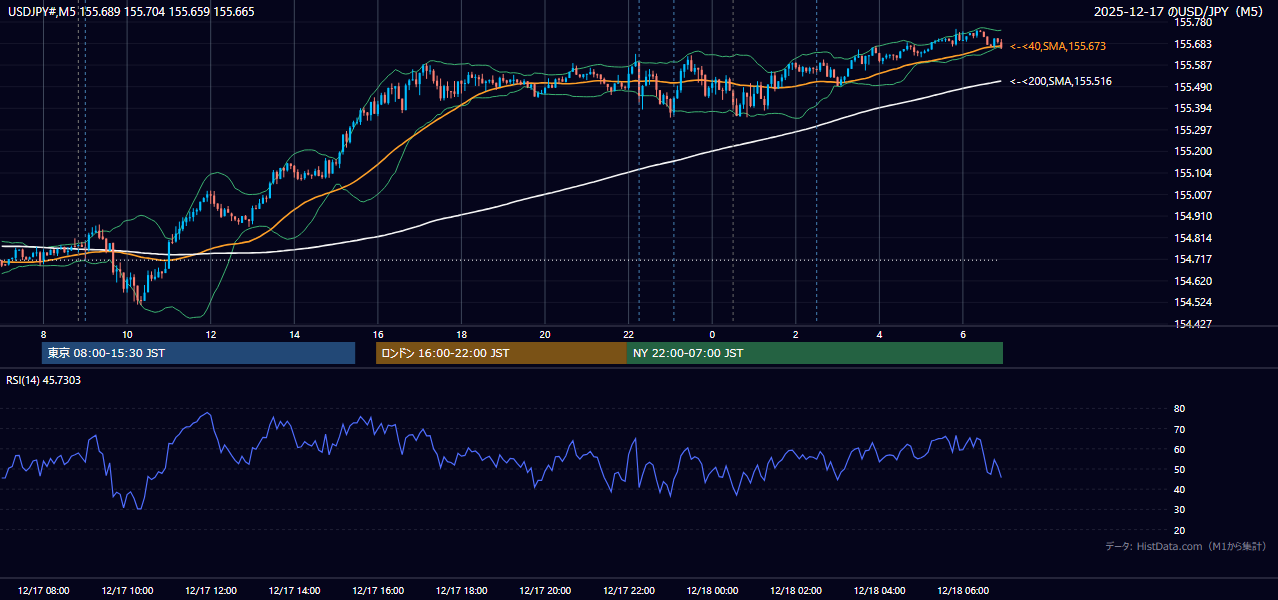Click hour label 18 under the price chart

[x=461, y=334]
